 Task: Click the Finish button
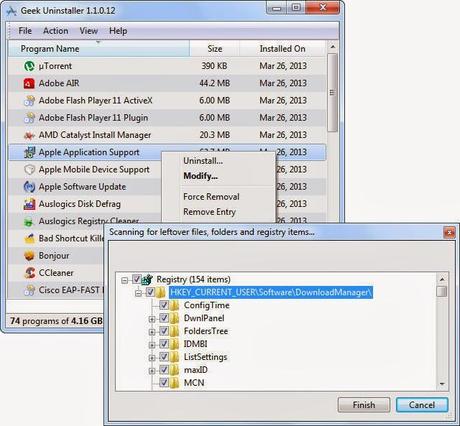coord(364,405)
